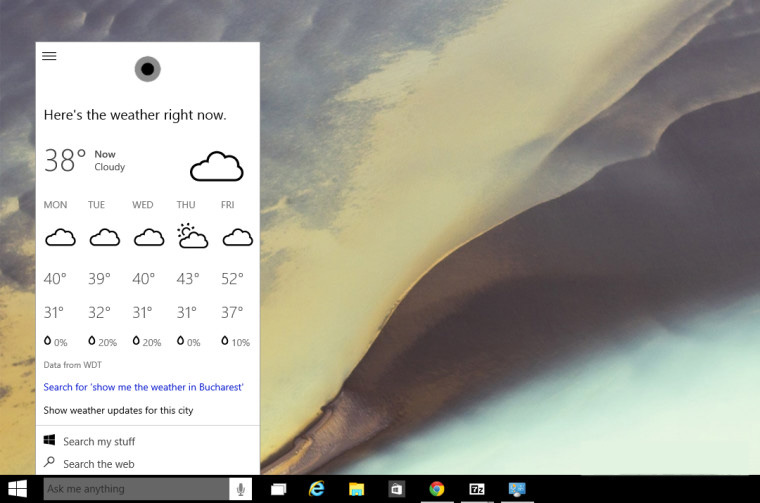Open the Windows Start menu
Image resolution: width=760 pixels, height=503 pixels.
click(18, 489)
